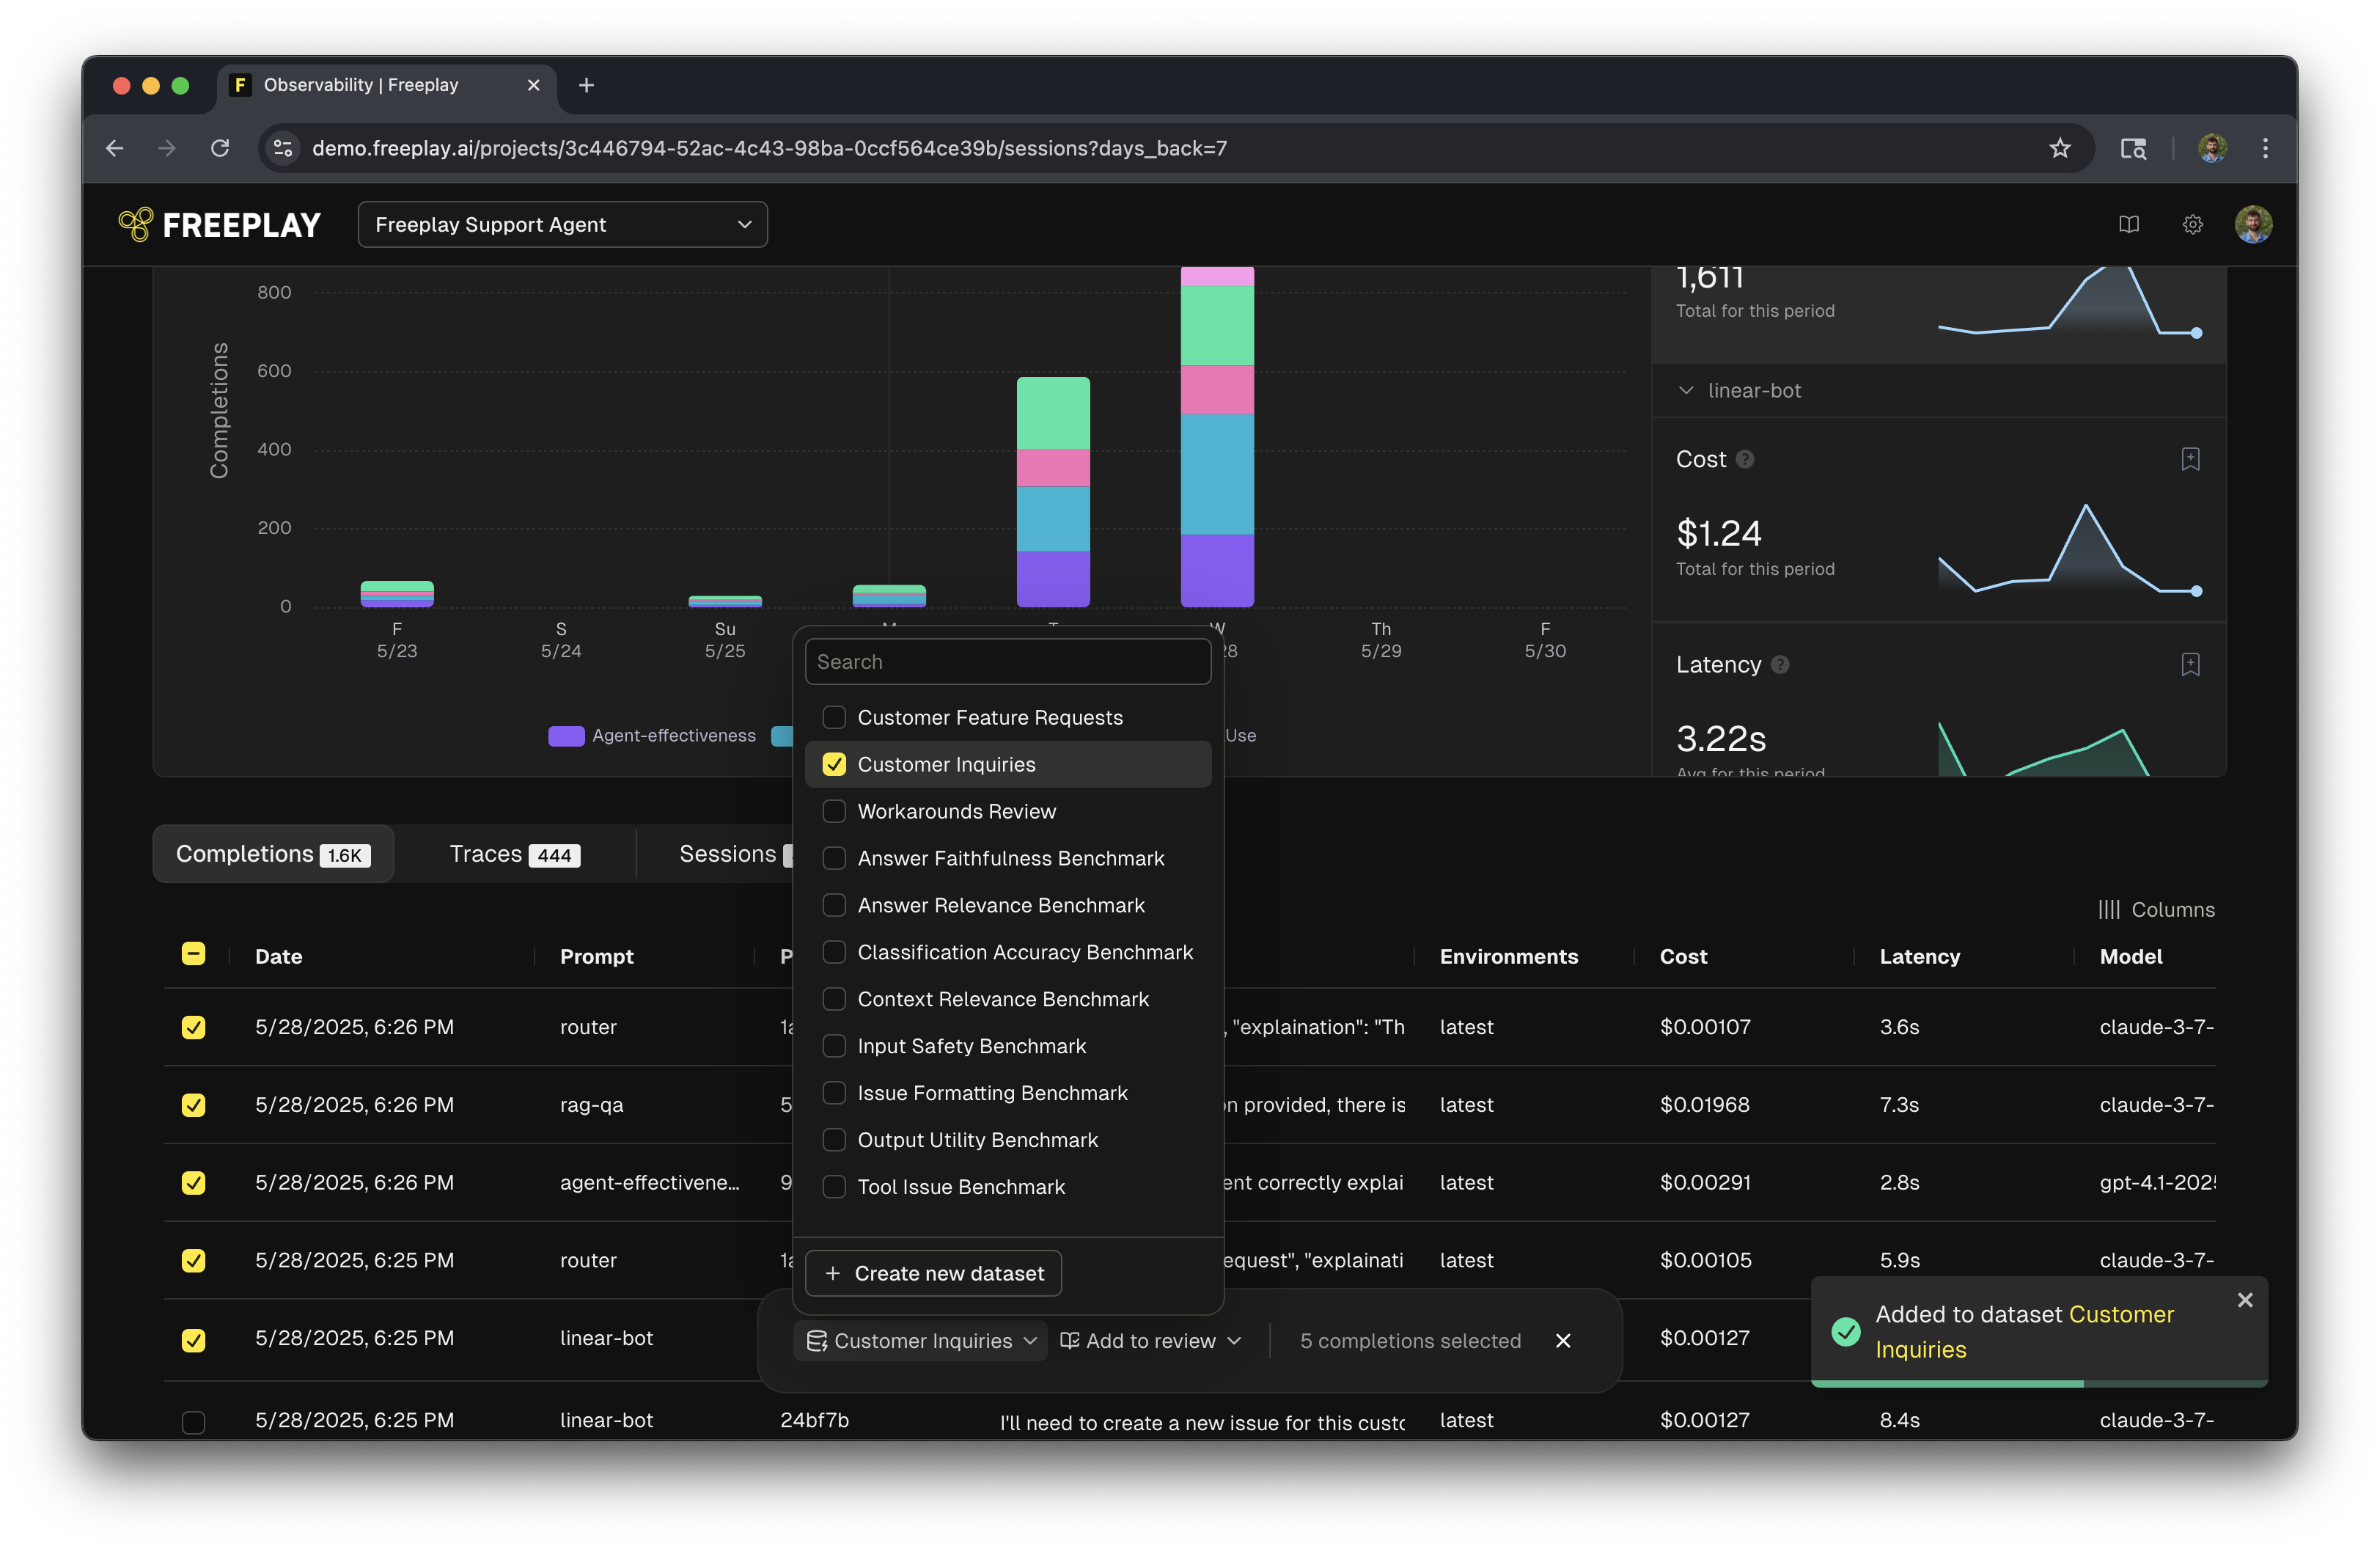This screenshot has height=1549, width=2380.
Task: Switch to the Traces tab
Action: [x=514, y=854]
